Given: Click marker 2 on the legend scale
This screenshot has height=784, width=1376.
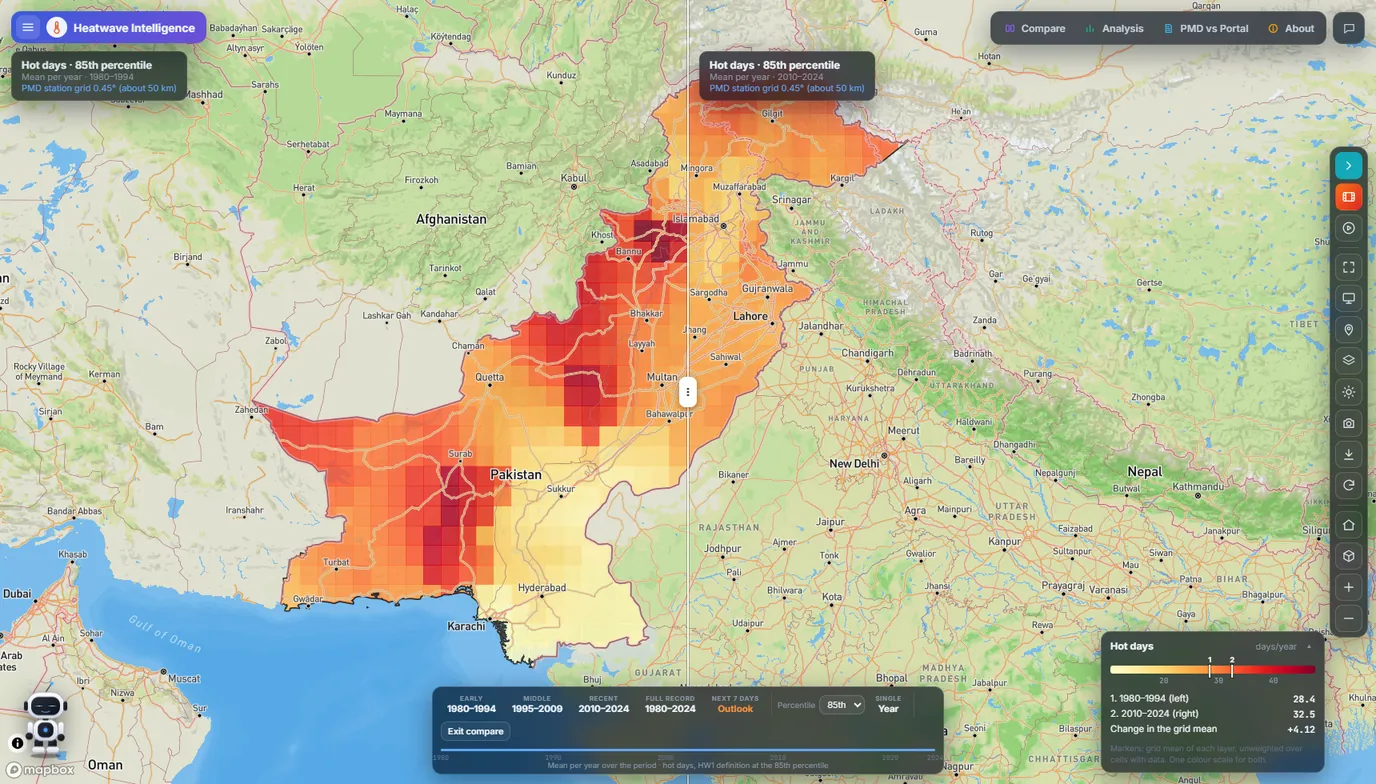Looking at the screenshot, I should 1232,666.
